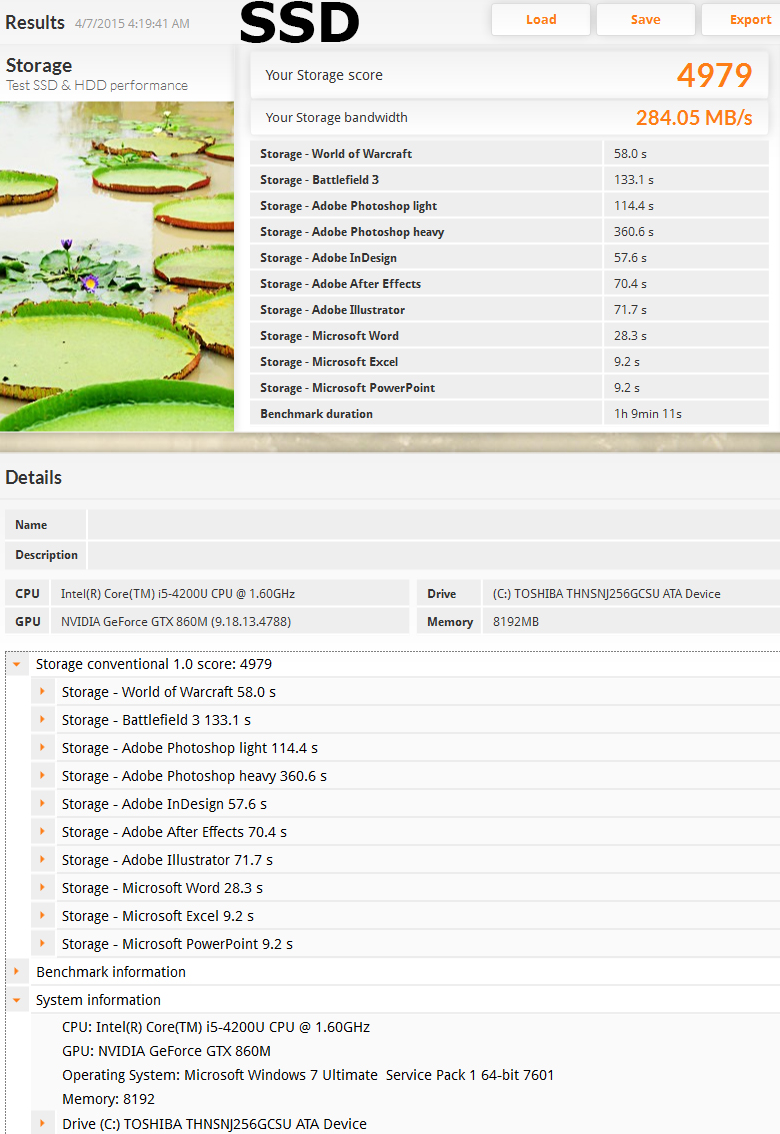Click the Description input field
This screenshot has width=780, height=1134.
click(432, 555)
